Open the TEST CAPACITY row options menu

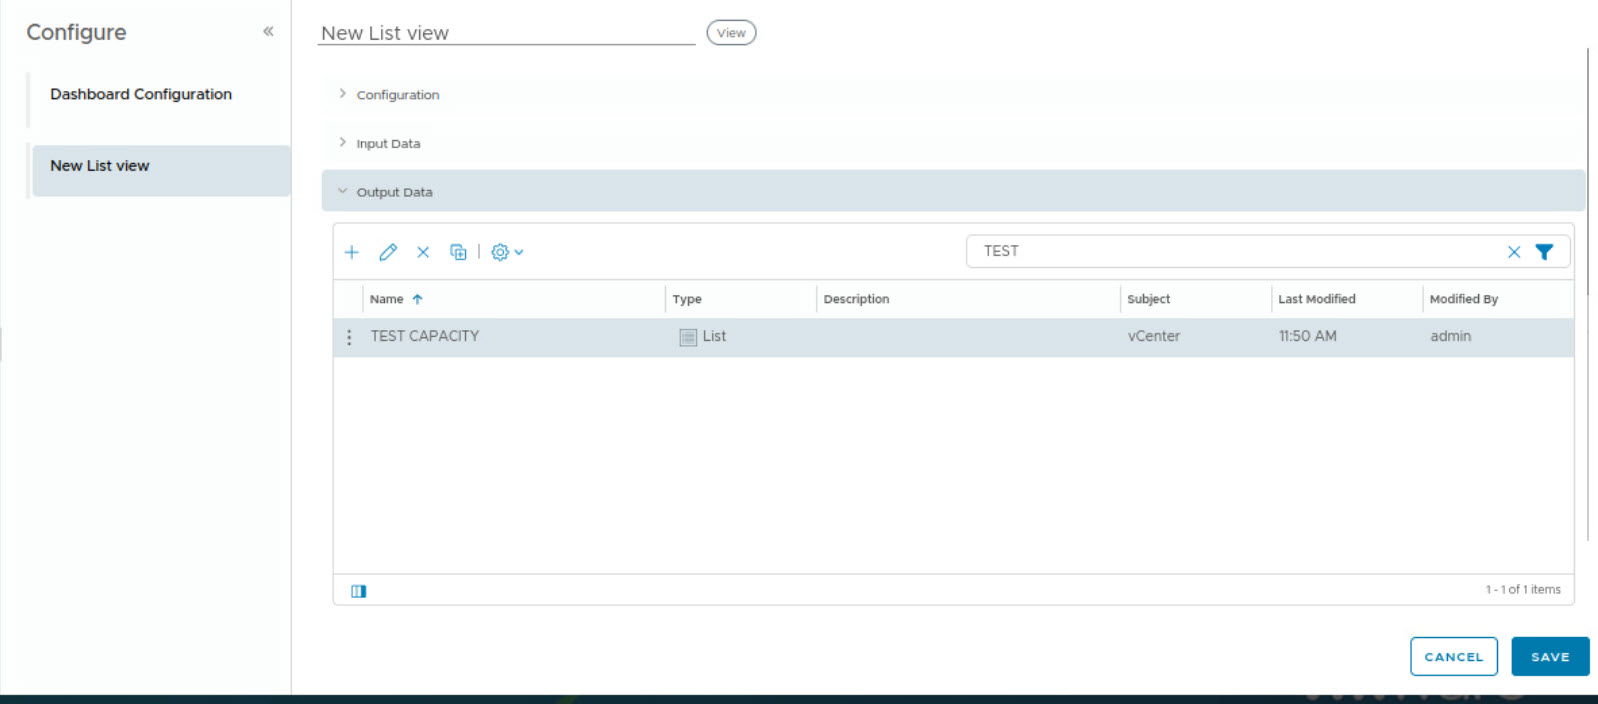(349, 337)
